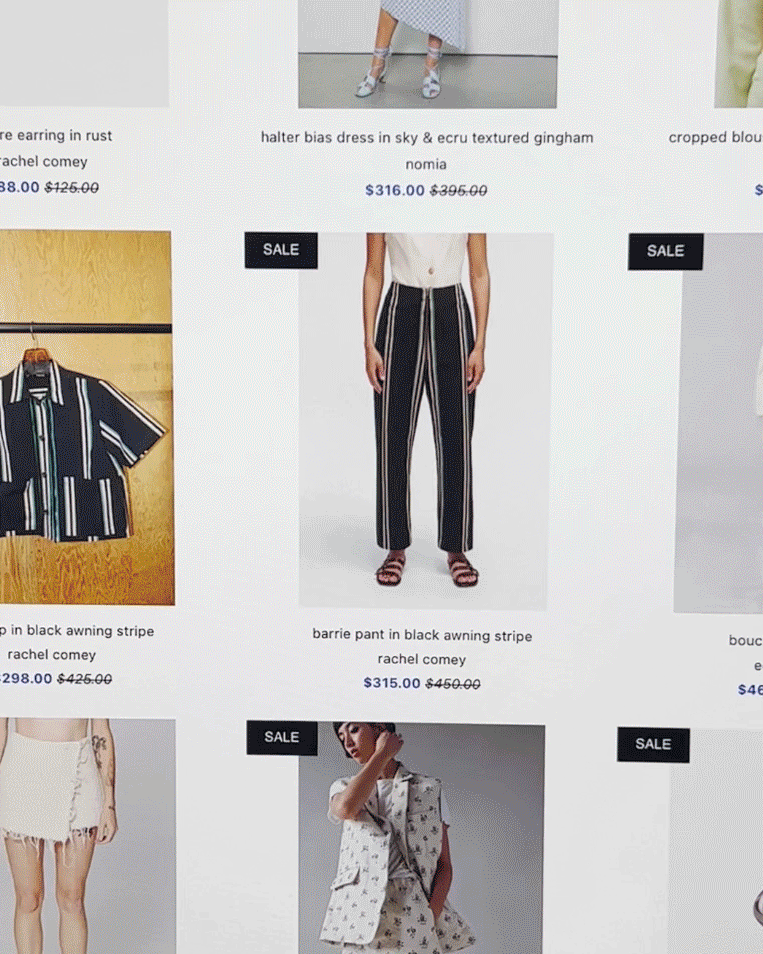Open the cropped blouse product title
The image size is (763, 954).
(716, 138)
